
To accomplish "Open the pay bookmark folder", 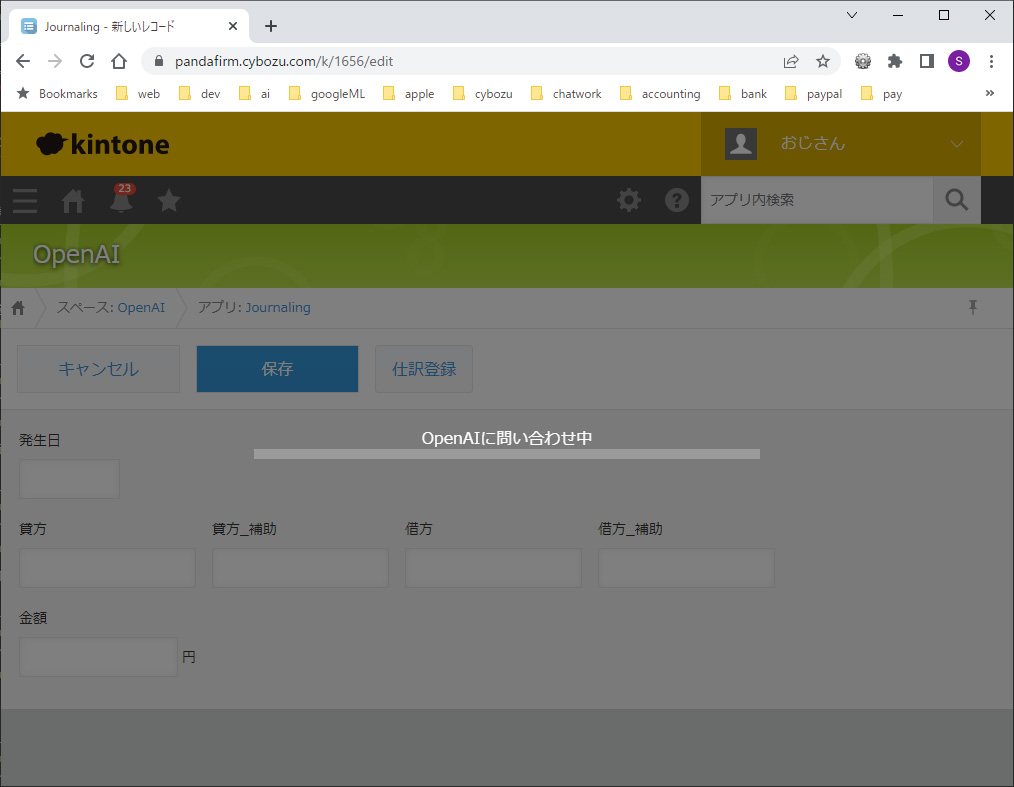I will 881,94.
